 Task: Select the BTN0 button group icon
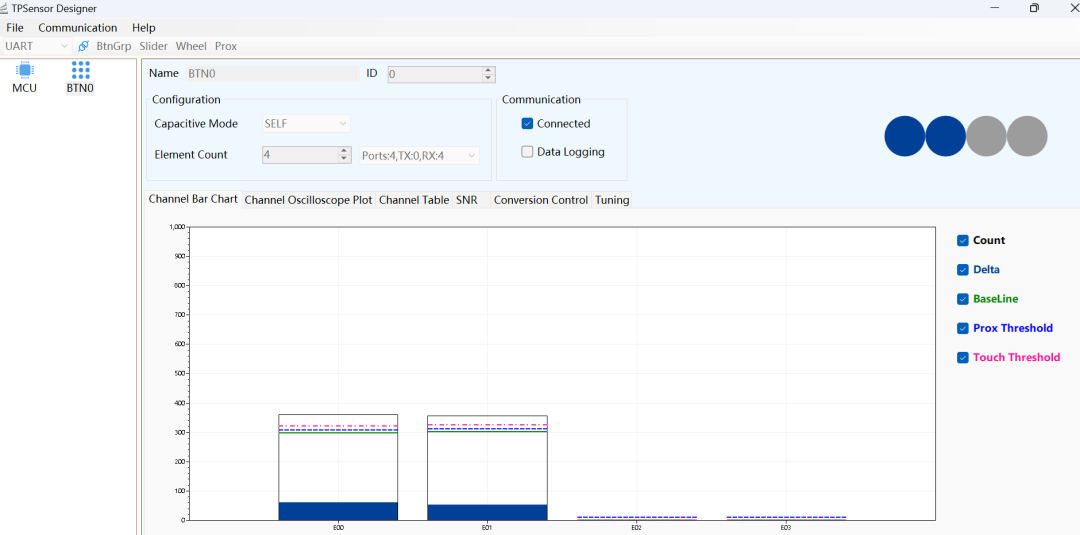click(80, 70)
